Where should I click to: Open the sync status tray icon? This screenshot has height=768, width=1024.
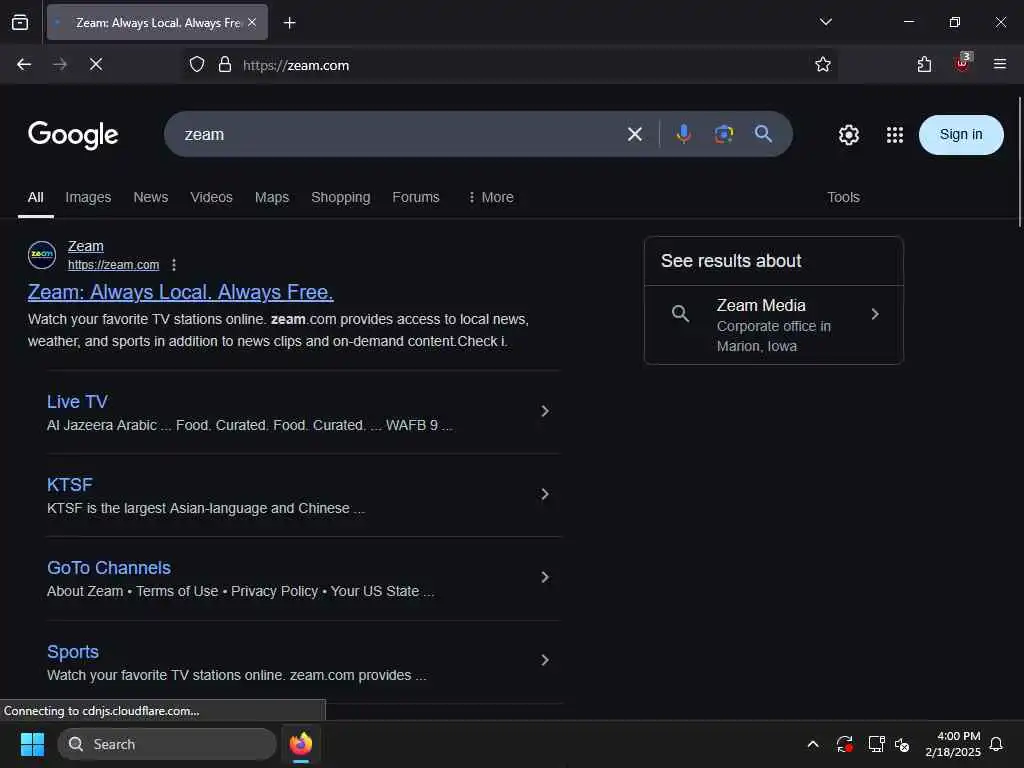pos(844,744)
